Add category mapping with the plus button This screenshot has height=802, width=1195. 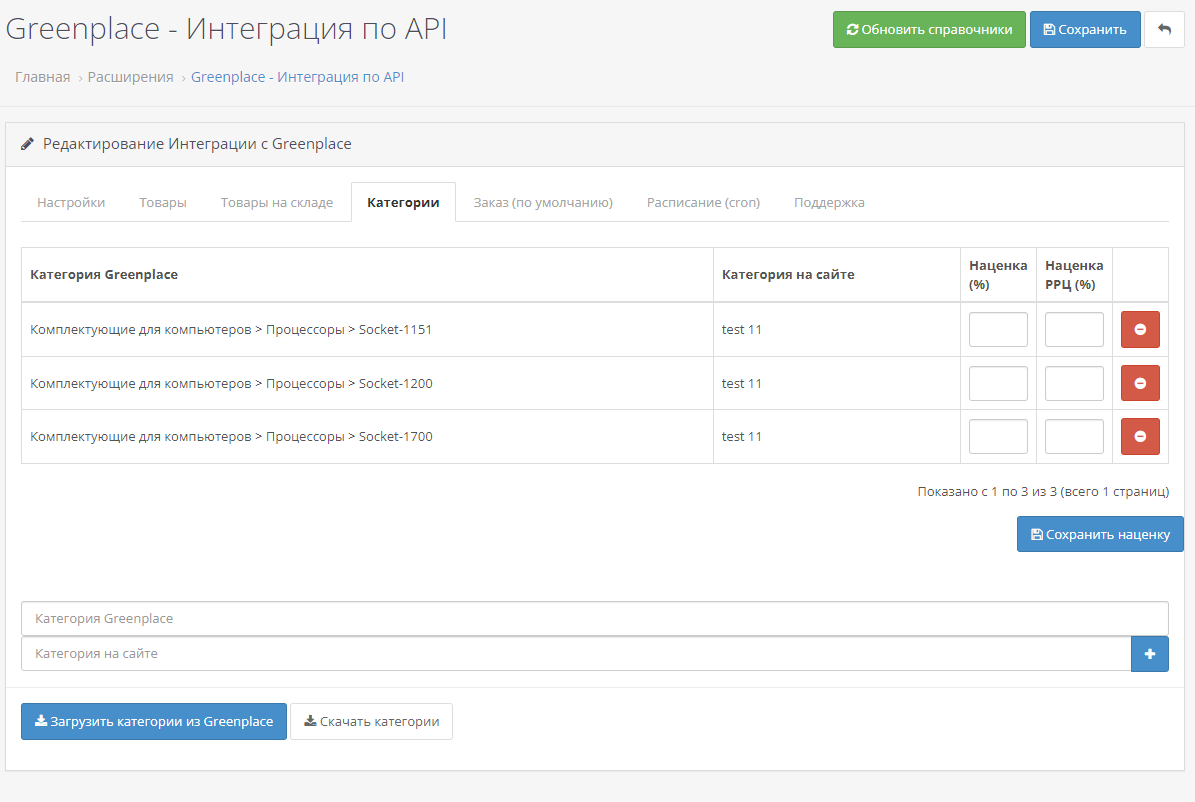1149,654
